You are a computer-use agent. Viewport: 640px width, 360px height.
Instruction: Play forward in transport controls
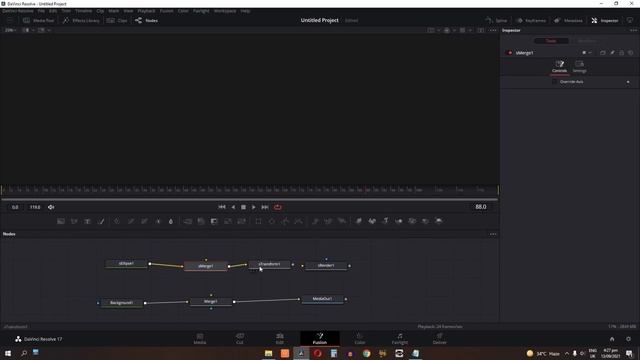click(x=253, y=207)
